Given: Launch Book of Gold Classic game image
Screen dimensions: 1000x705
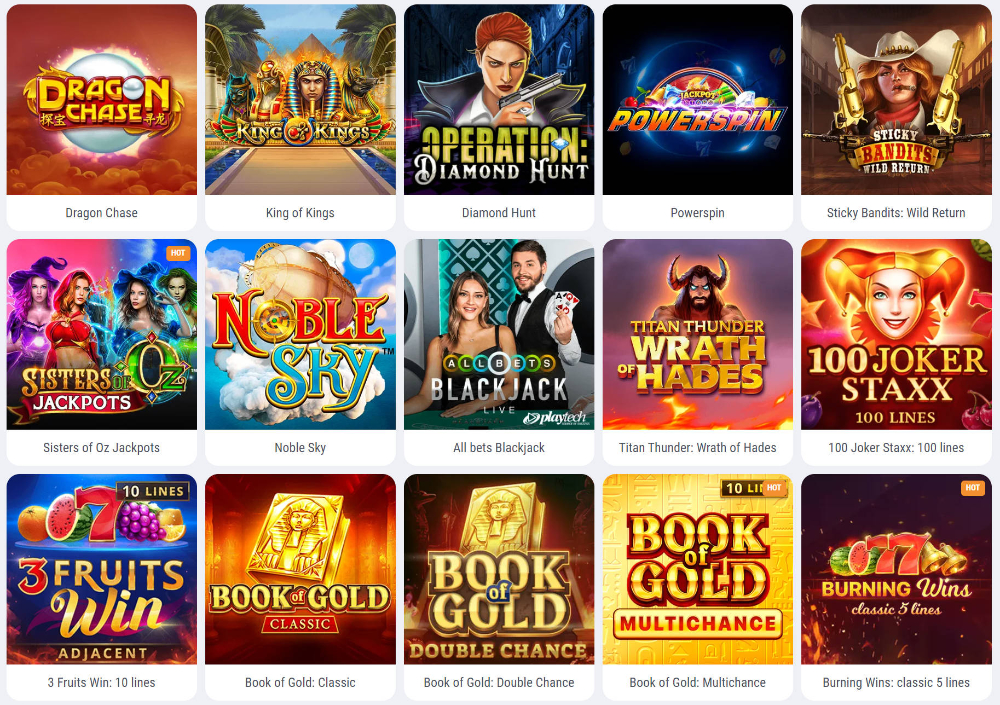Looking at the screenshot, I should 300,569.
